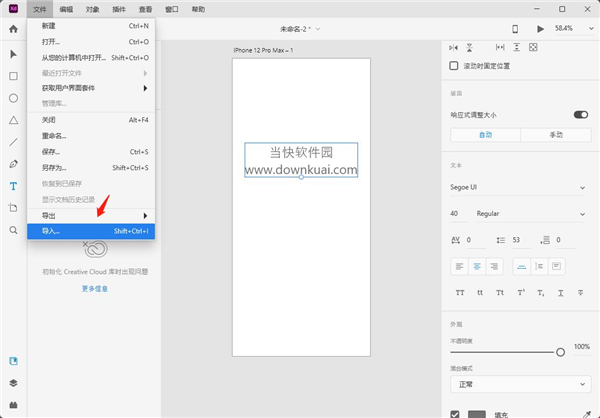Screen dimensions: 600x418
Task: Select auto width text mode
Action: click(522, 266)
